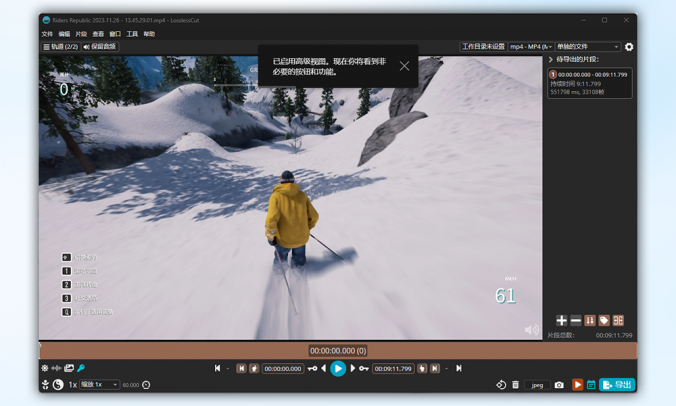This screenshot has height=406, width=676.
Task: Toggle the video speaker volume icon
Action: point(531,330)
